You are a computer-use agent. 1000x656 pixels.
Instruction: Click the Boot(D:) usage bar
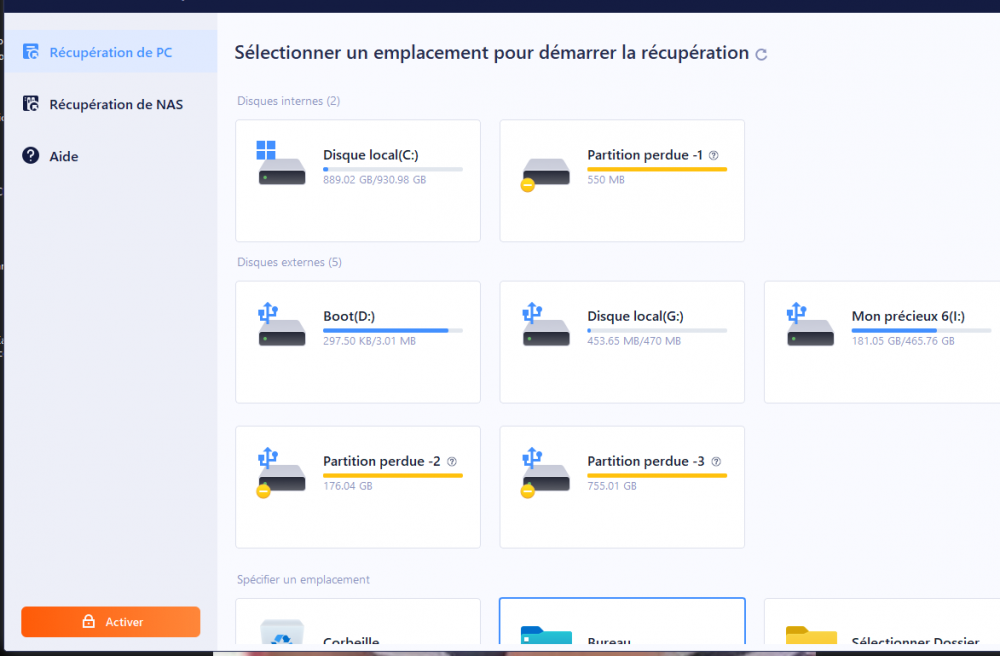point(393,330)
